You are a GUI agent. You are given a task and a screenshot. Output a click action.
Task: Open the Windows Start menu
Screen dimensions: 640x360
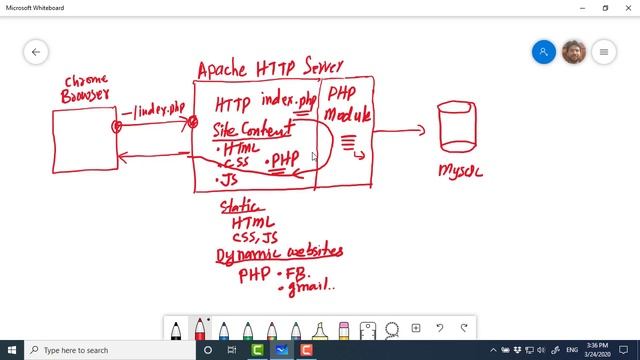click(x=12, y=350)
